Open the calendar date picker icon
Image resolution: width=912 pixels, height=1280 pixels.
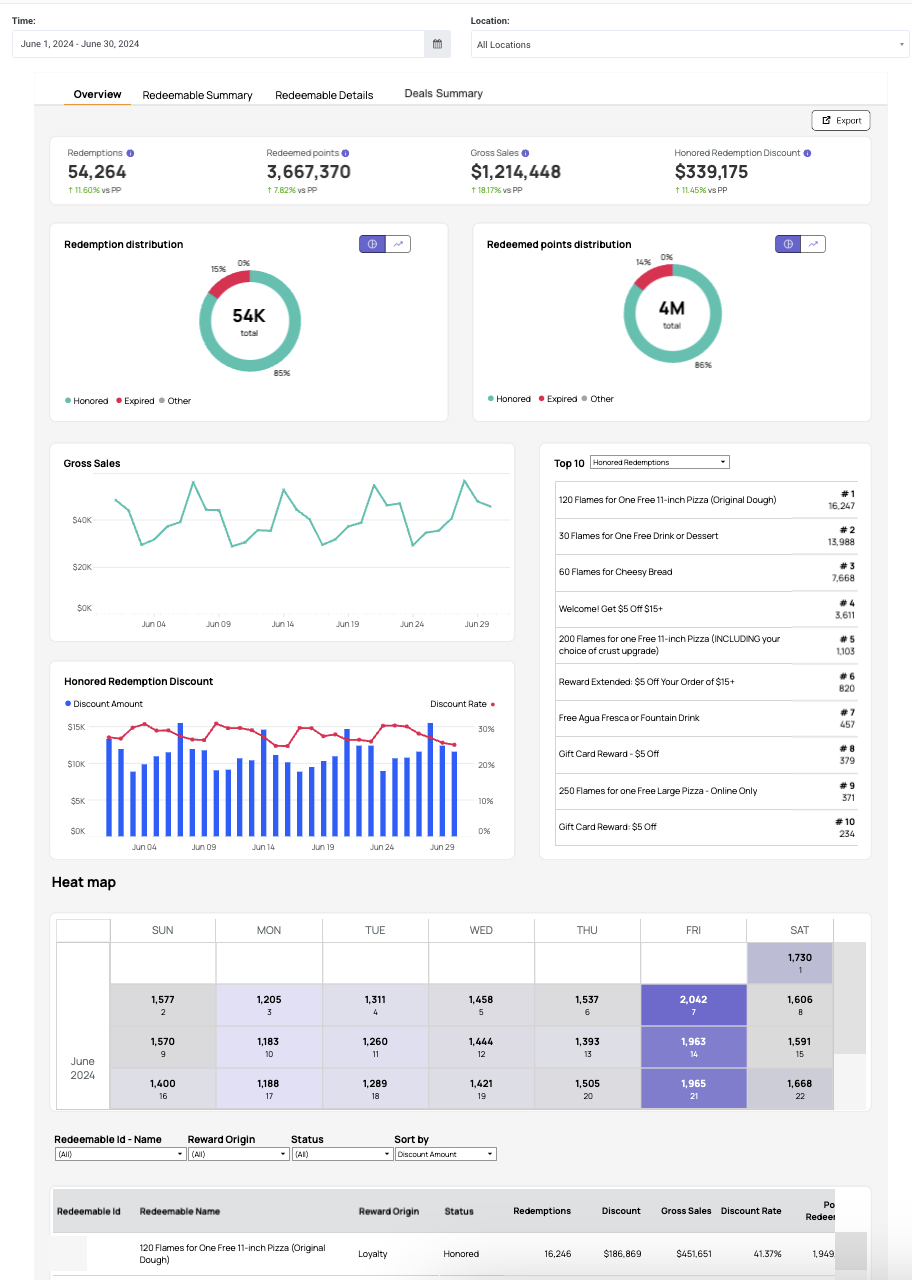(x=437, y=44)
